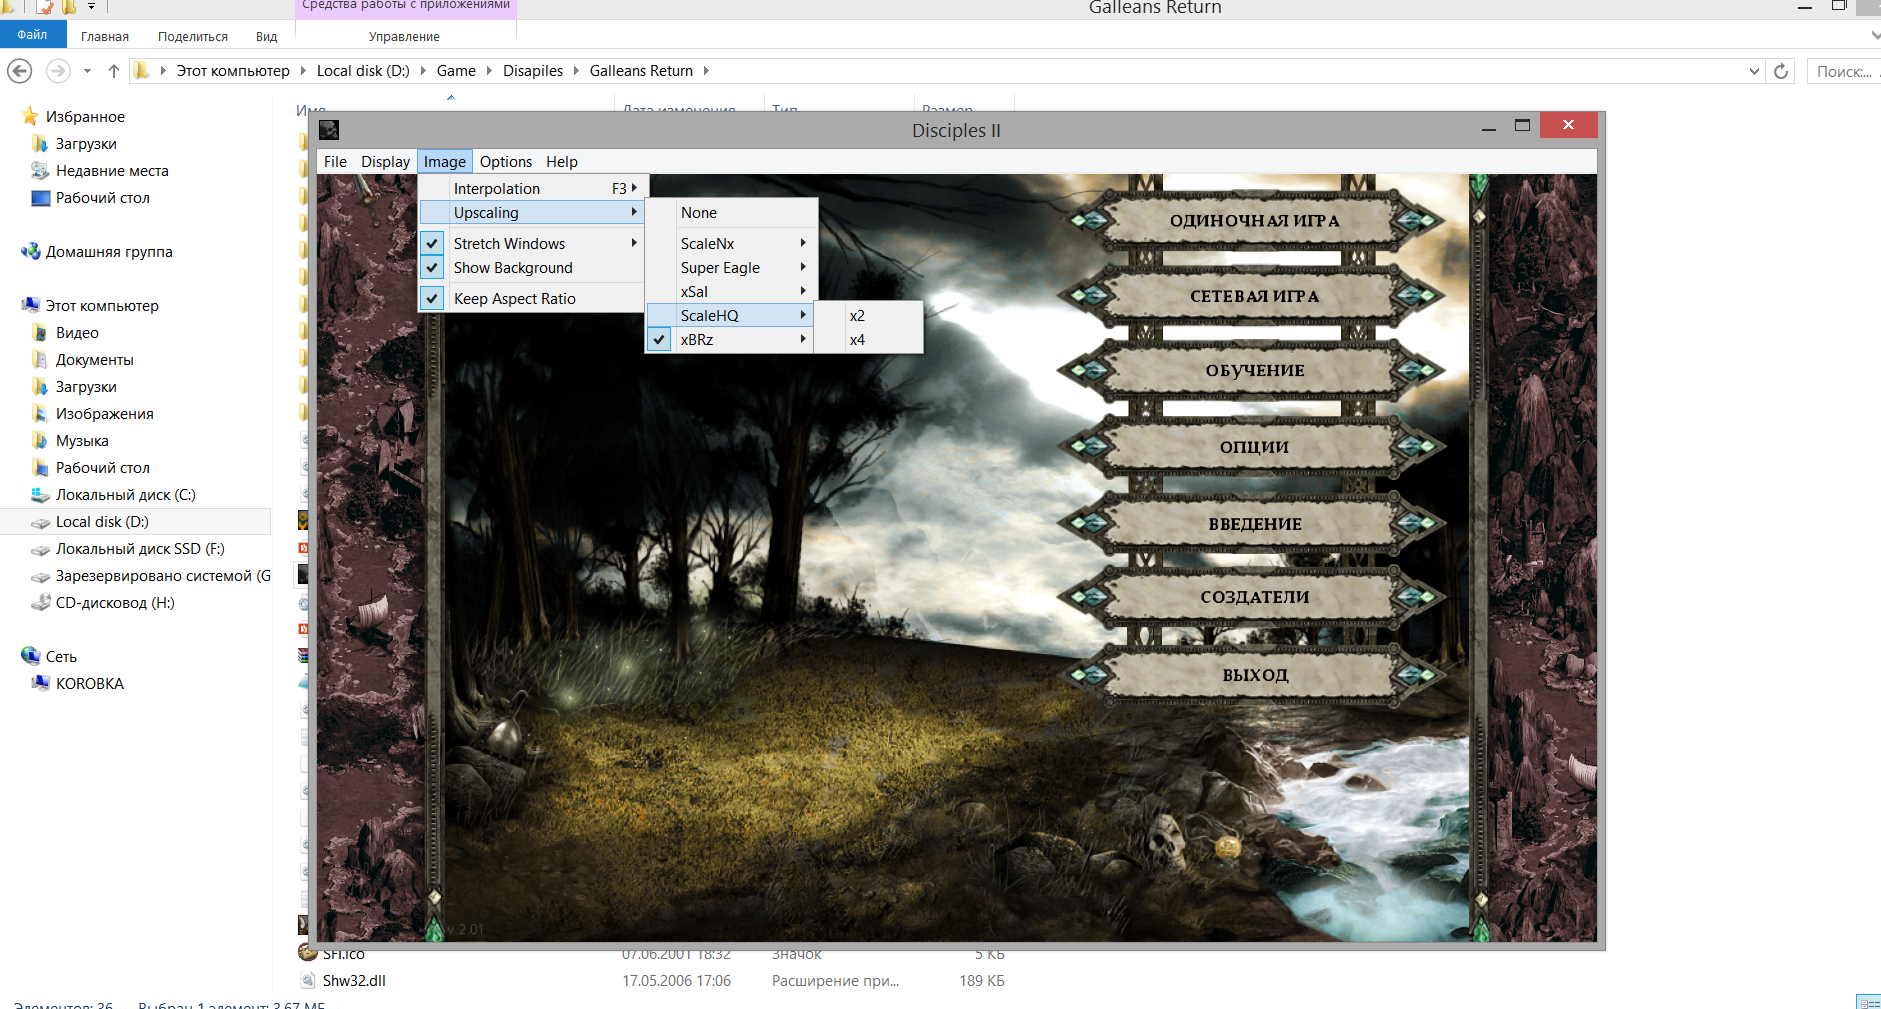1881x1009 pixels.
Task: Select the Upscaling menu entry
Action: (x=533, y=212)
